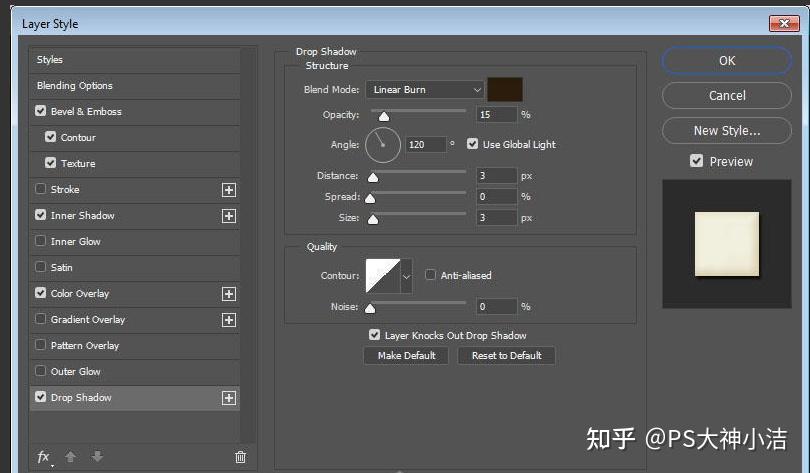The width and height of the screenshot is (810, 473).
Task: Disable the Inner Shadow checkbox
Action: [x=40, y=214]
